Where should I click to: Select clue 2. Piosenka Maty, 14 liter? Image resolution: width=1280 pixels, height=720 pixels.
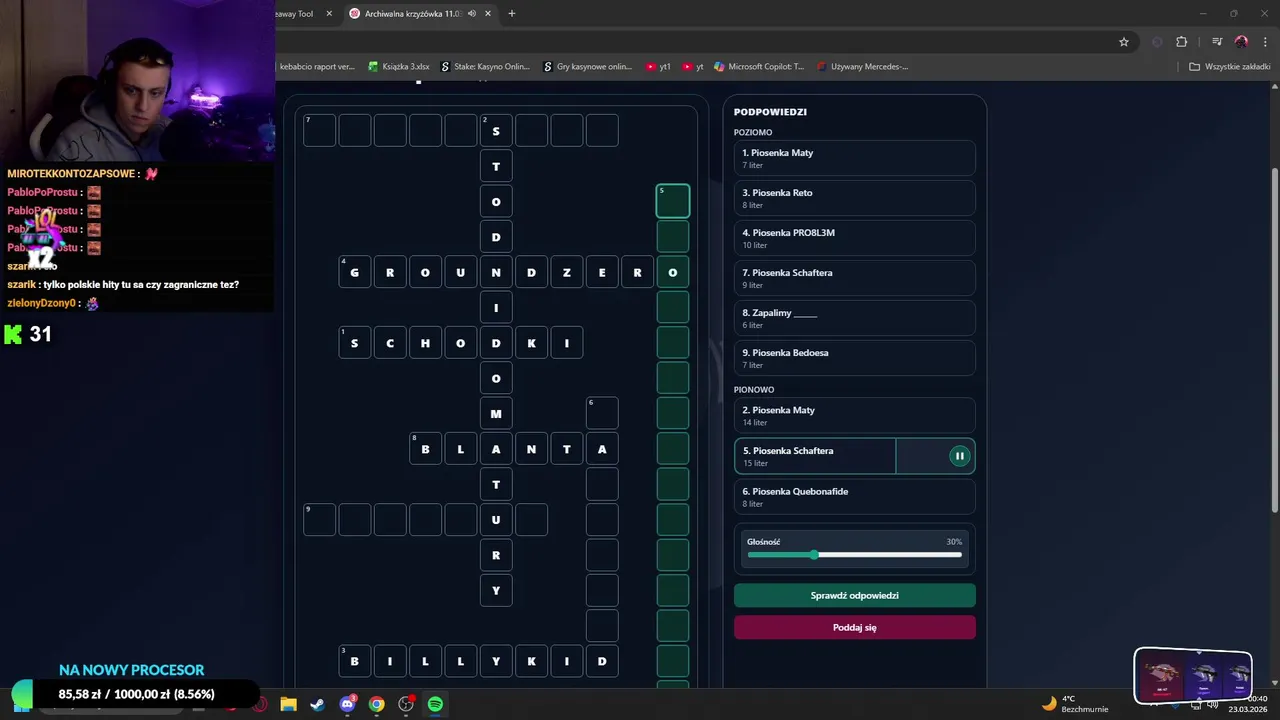tap(855, 416)
